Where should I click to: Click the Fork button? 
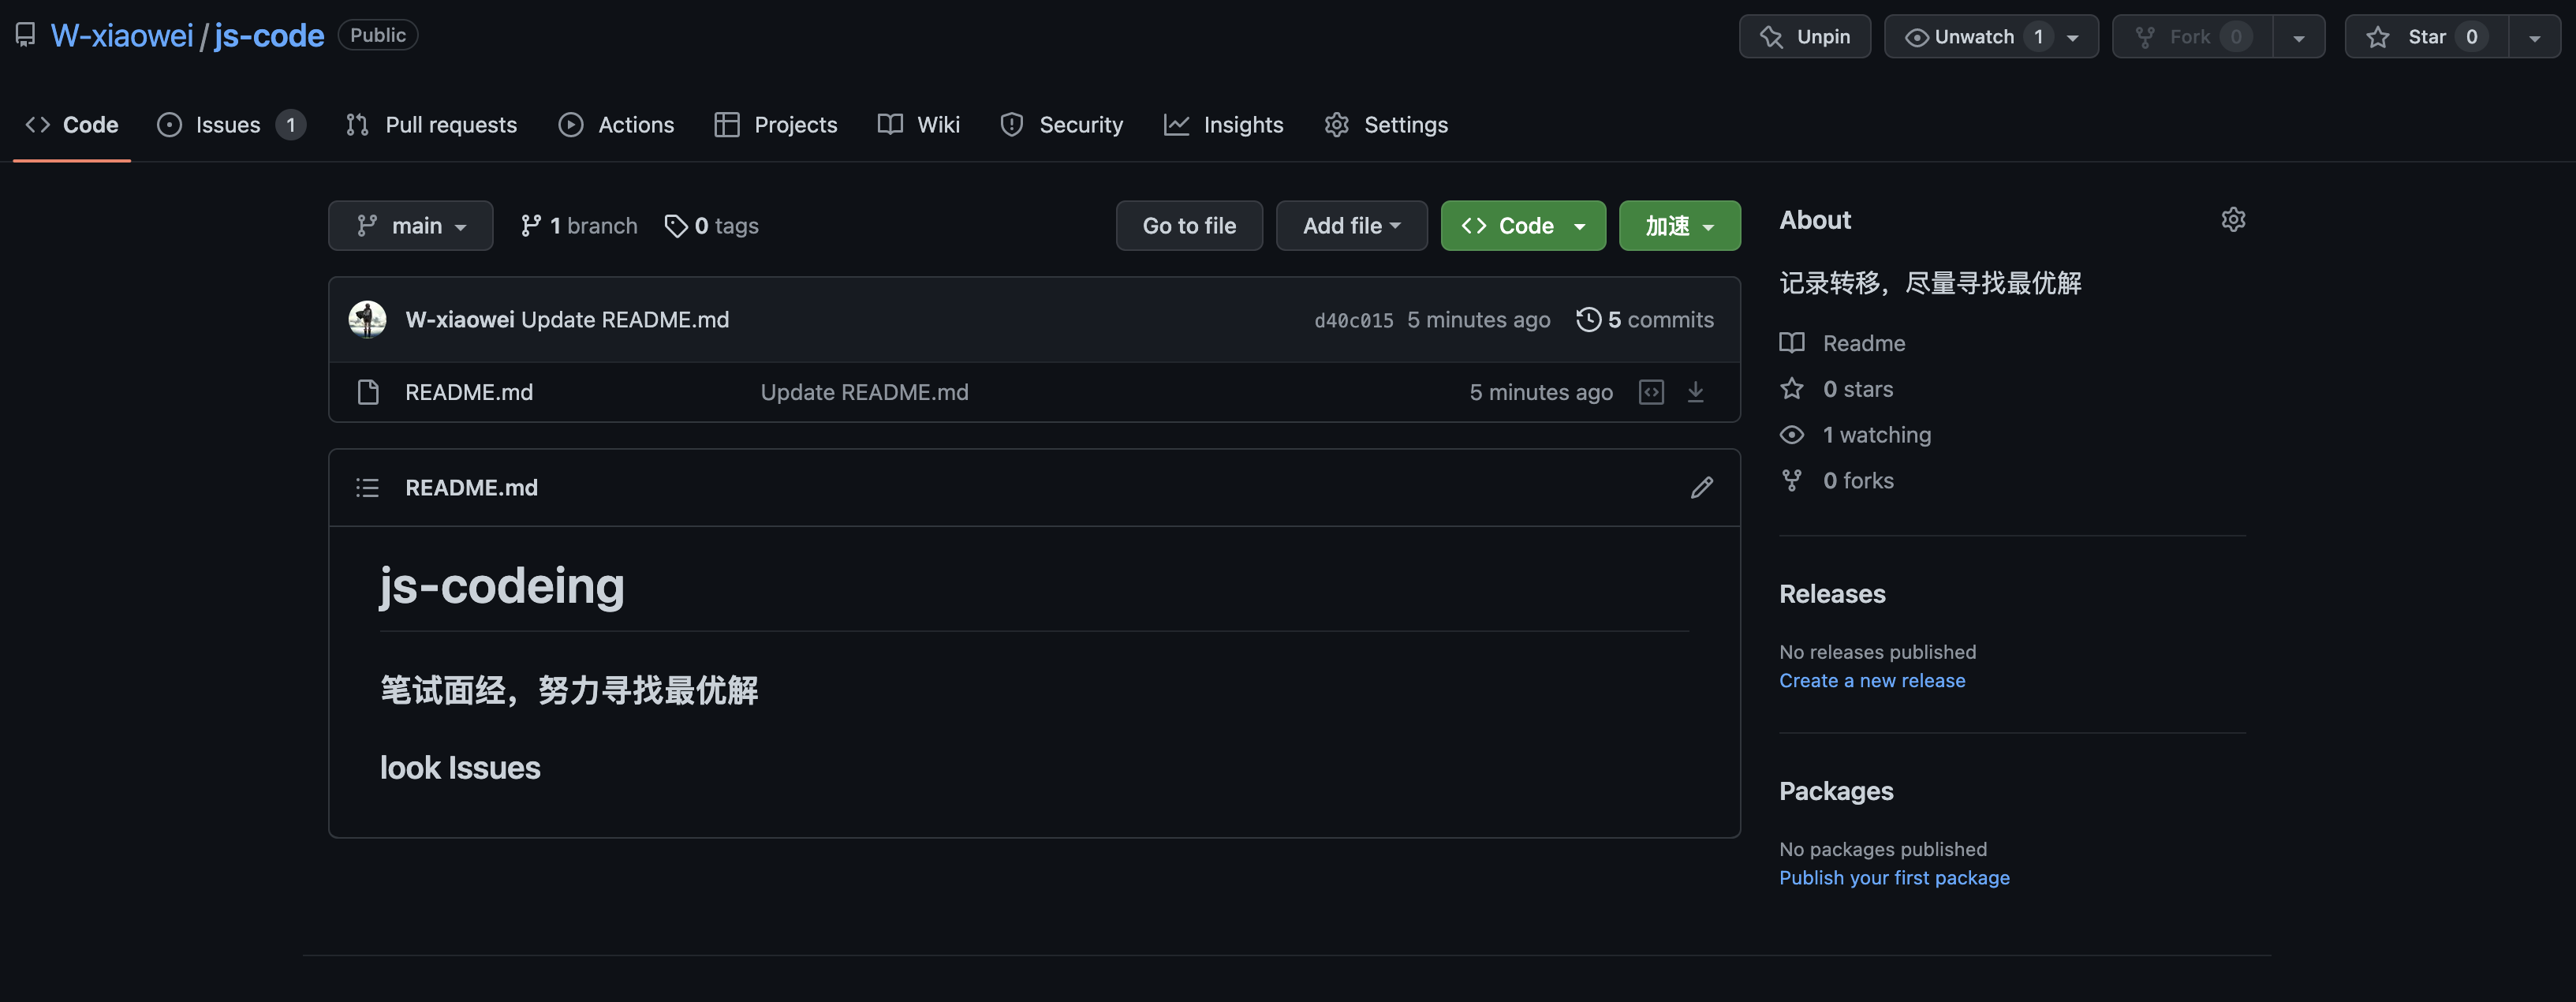(x=2193, y=37)
